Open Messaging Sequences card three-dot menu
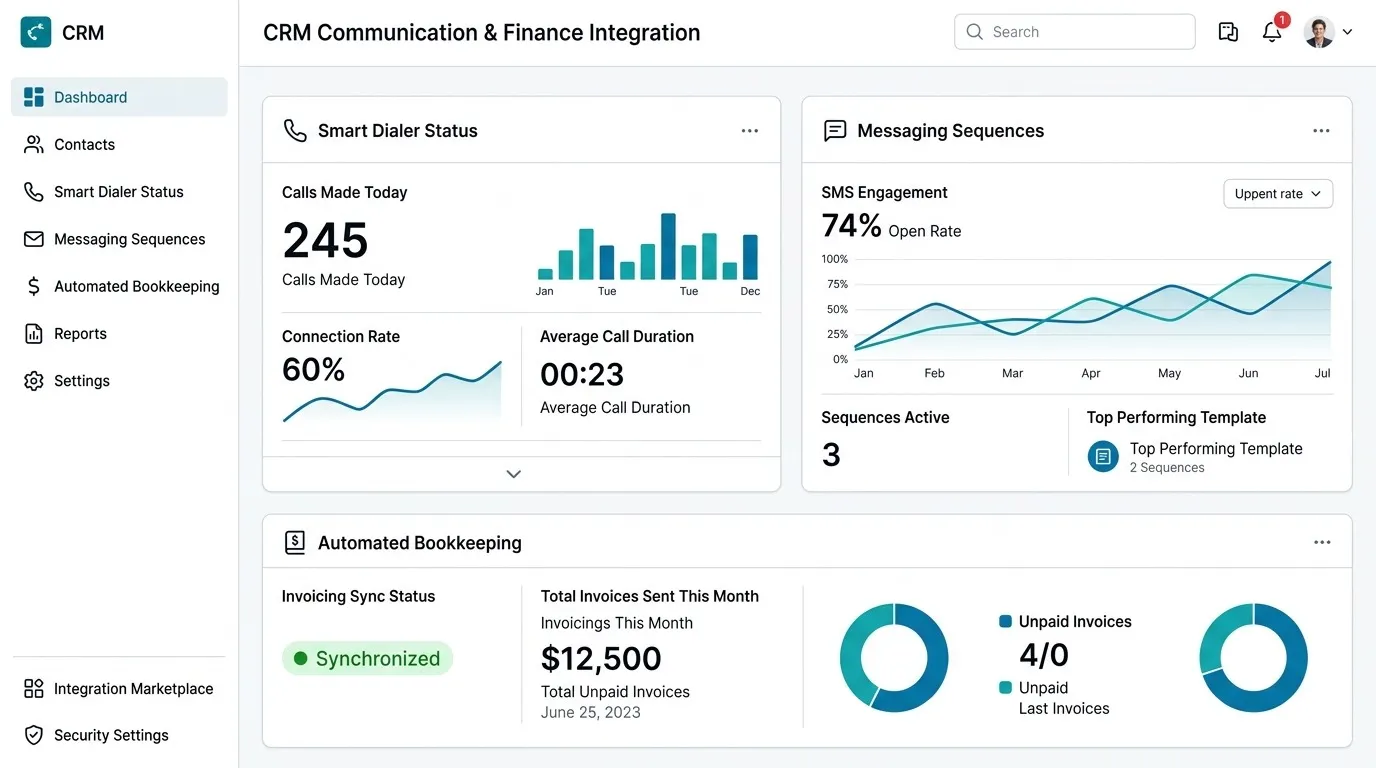Viewport: 1376px width, 768px height. pyautogui.click(x=1321, y=131)
